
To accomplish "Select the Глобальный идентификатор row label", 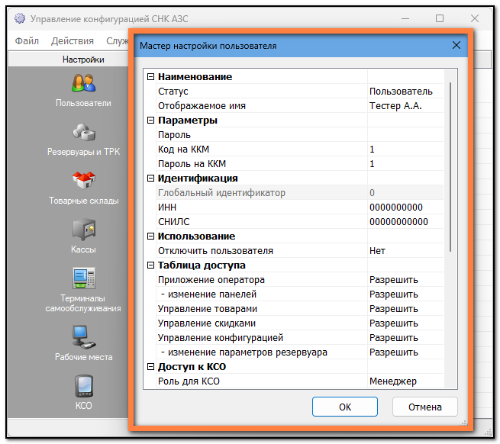I will click(222, 193).
